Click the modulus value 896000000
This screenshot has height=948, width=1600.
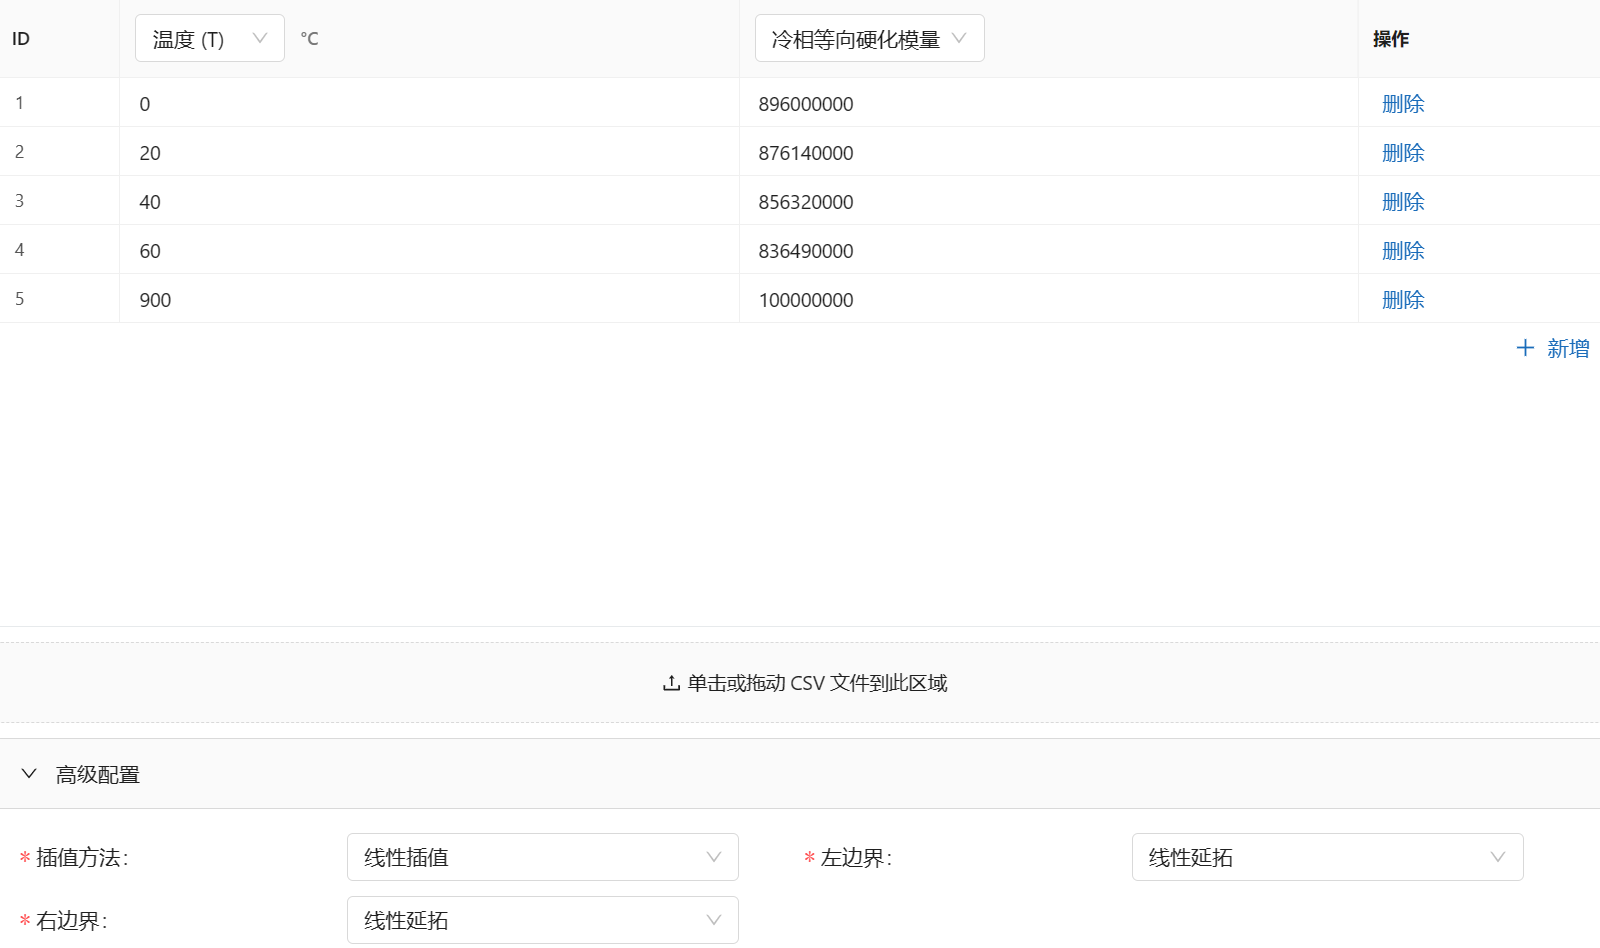(x=806, y=104)
